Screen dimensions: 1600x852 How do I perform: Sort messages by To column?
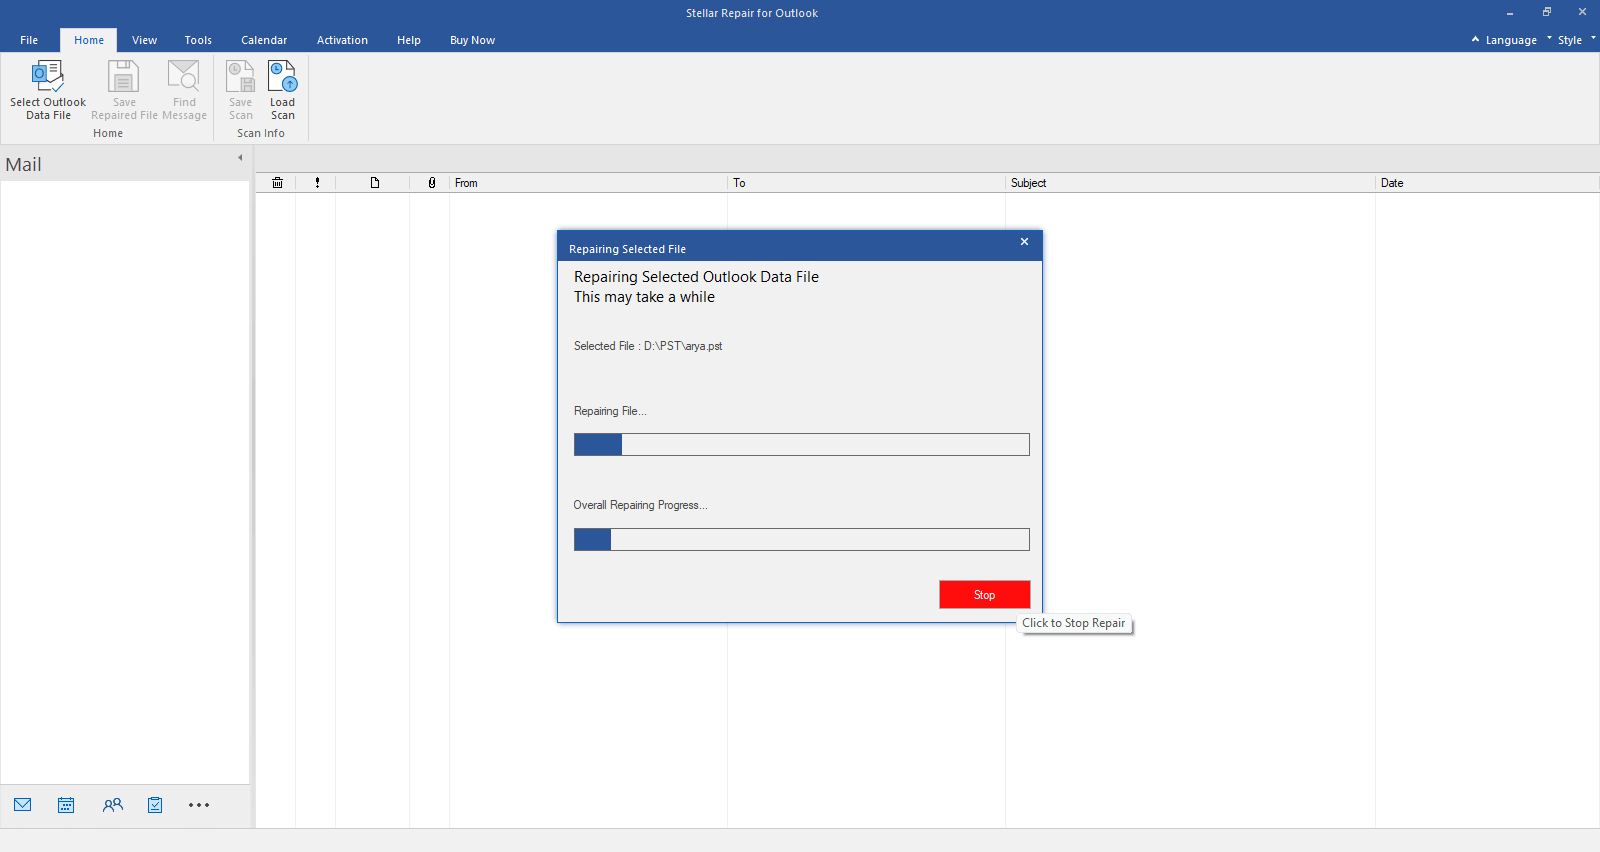click(x=867, y=183)
